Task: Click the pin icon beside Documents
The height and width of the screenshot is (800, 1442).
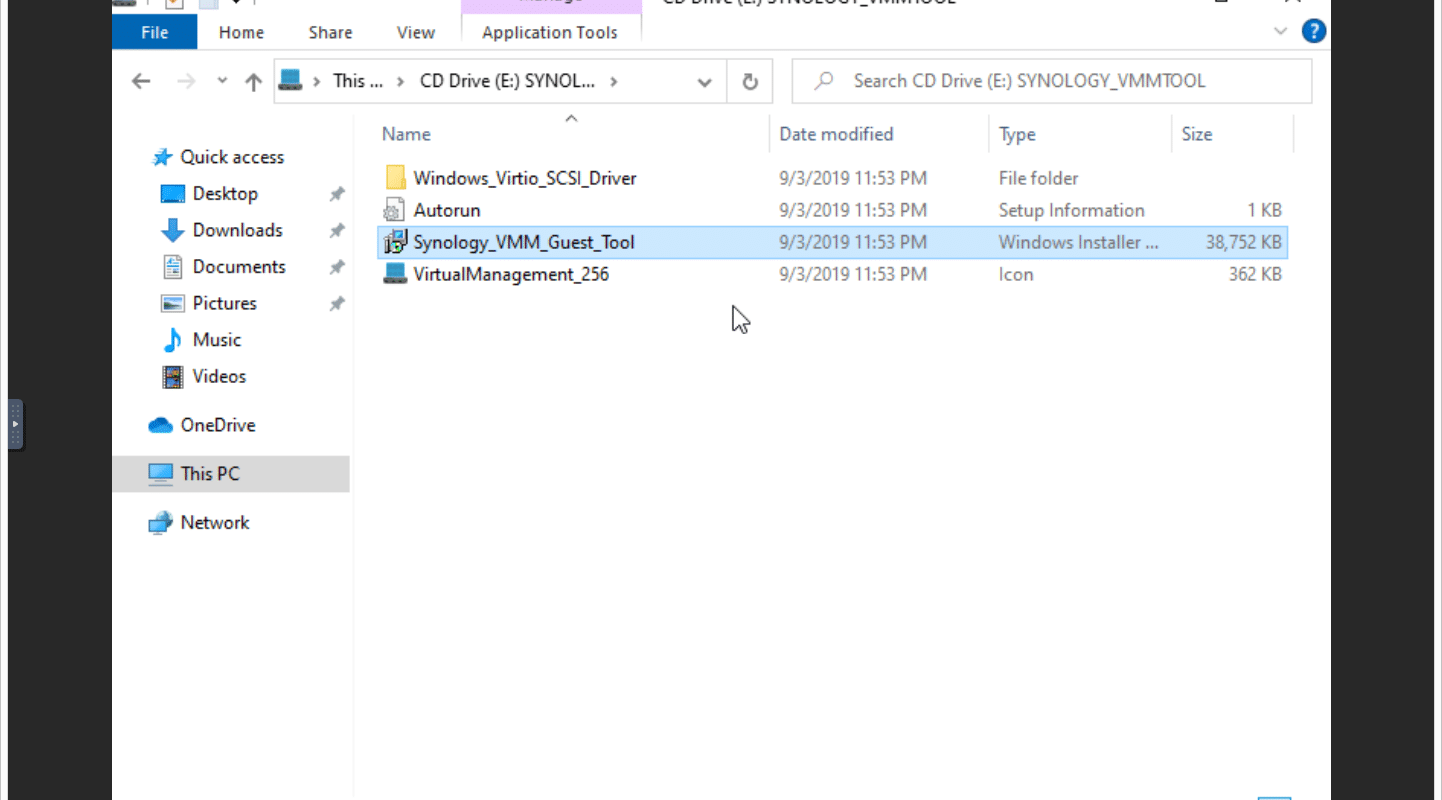Action: (x=337, y=267)
